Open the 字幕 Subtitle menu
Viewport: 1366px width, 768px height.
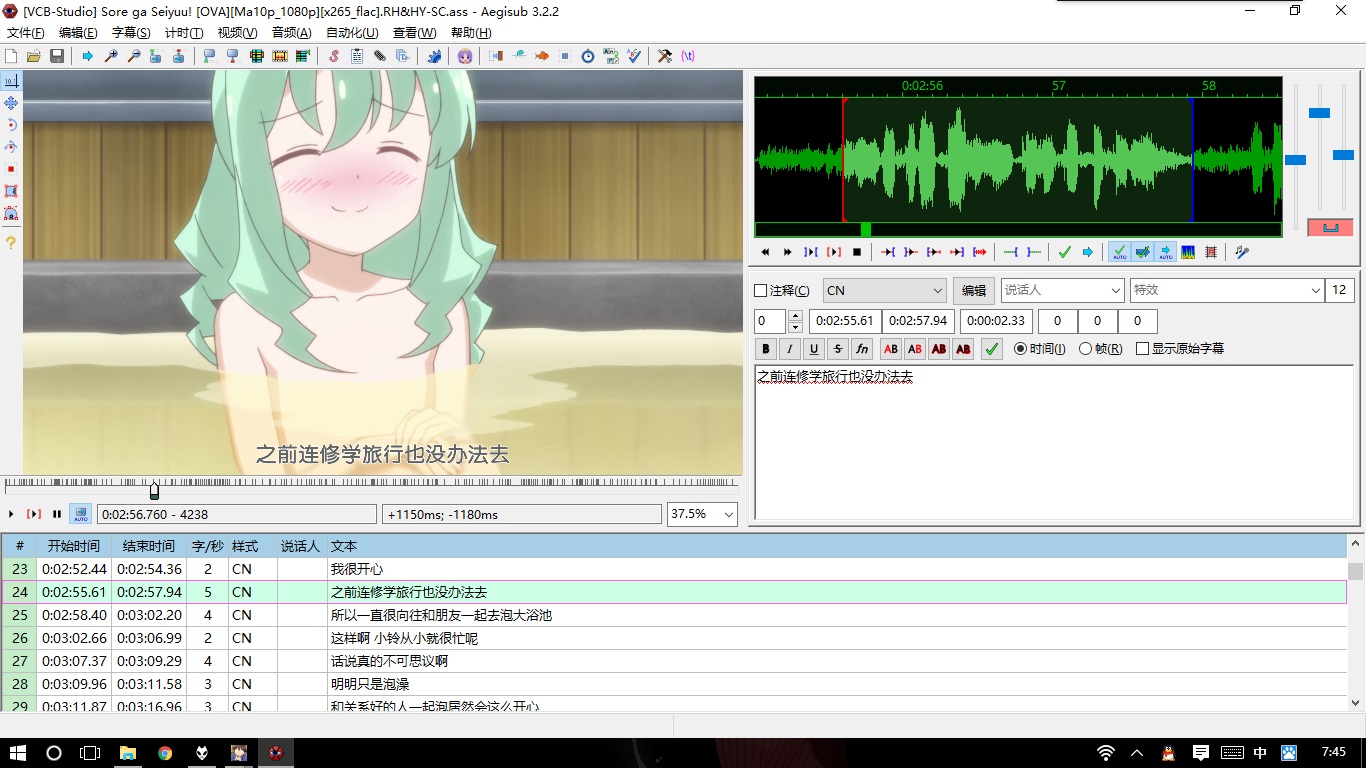[131, 33]
